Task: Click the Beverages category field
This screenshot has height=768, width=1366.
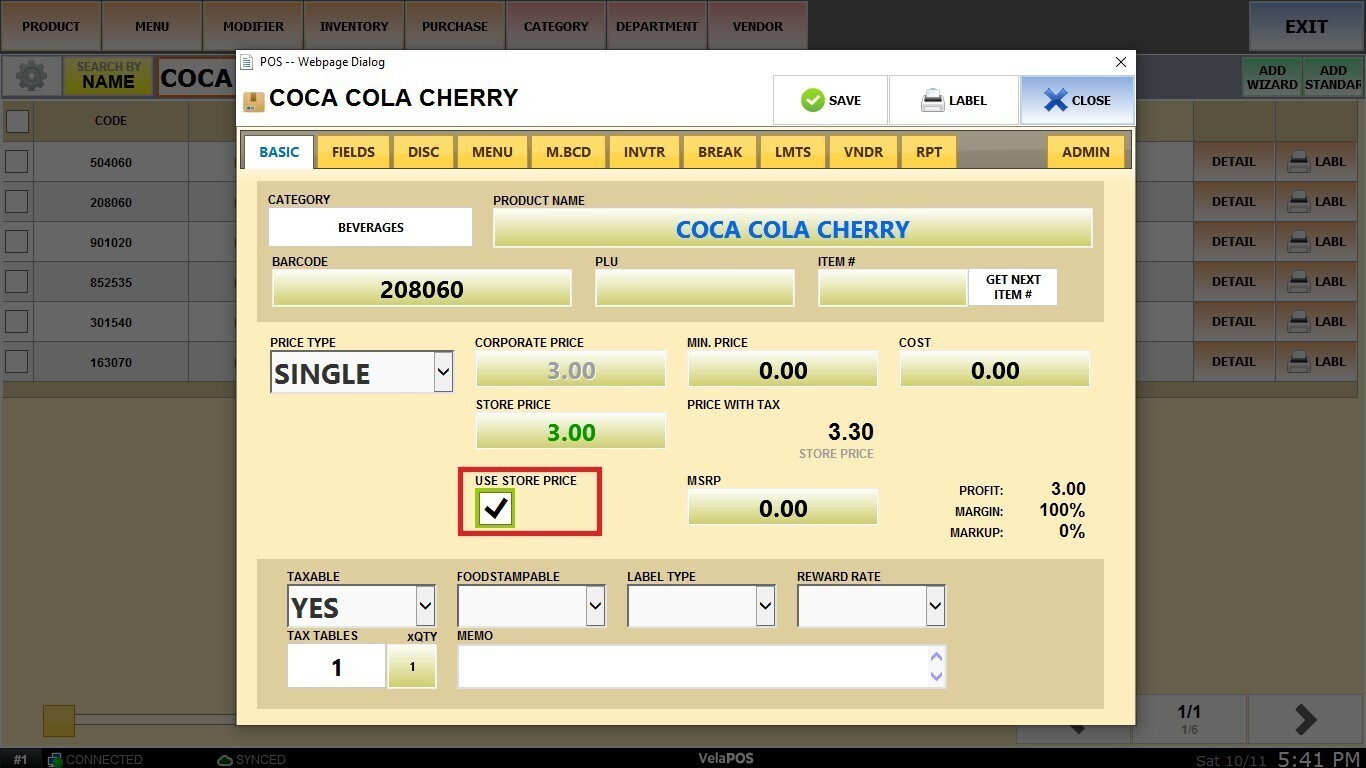Action: point(370,227)
